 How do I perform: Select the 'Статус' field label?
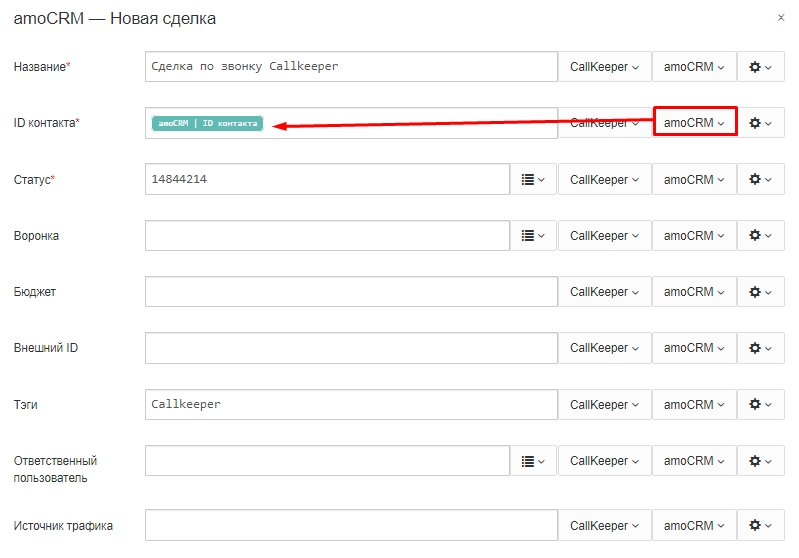click(x=34, y=180)
